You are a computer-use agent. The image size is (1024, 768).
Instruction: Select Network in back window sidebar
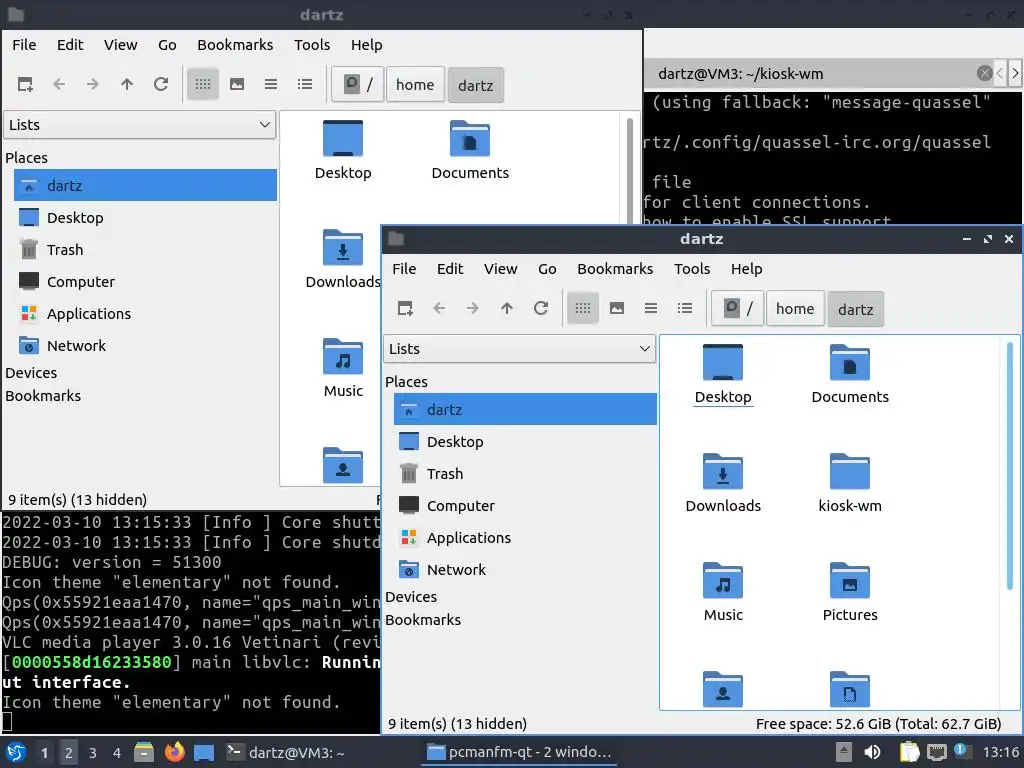coord(145,345)
